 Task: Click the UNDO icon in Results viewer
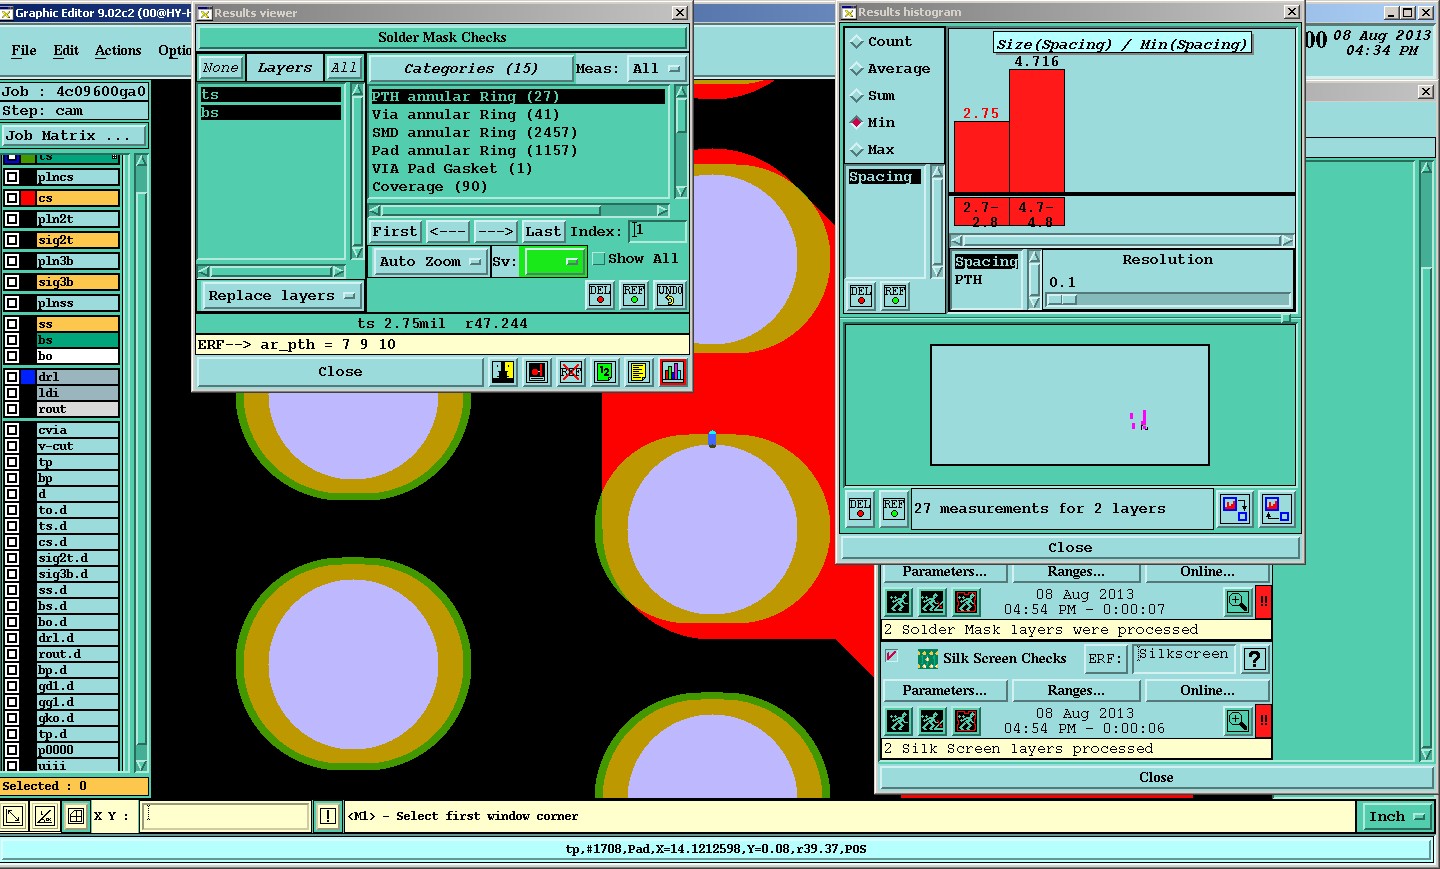pyautogui.click(x=670, y=295)
